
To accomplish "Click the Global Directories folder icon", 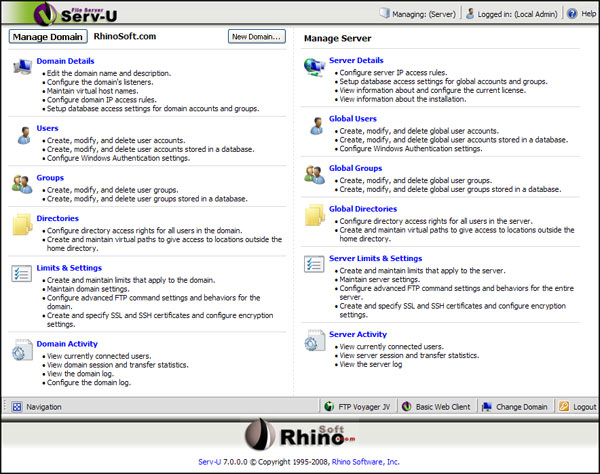I will click(315, 215).
